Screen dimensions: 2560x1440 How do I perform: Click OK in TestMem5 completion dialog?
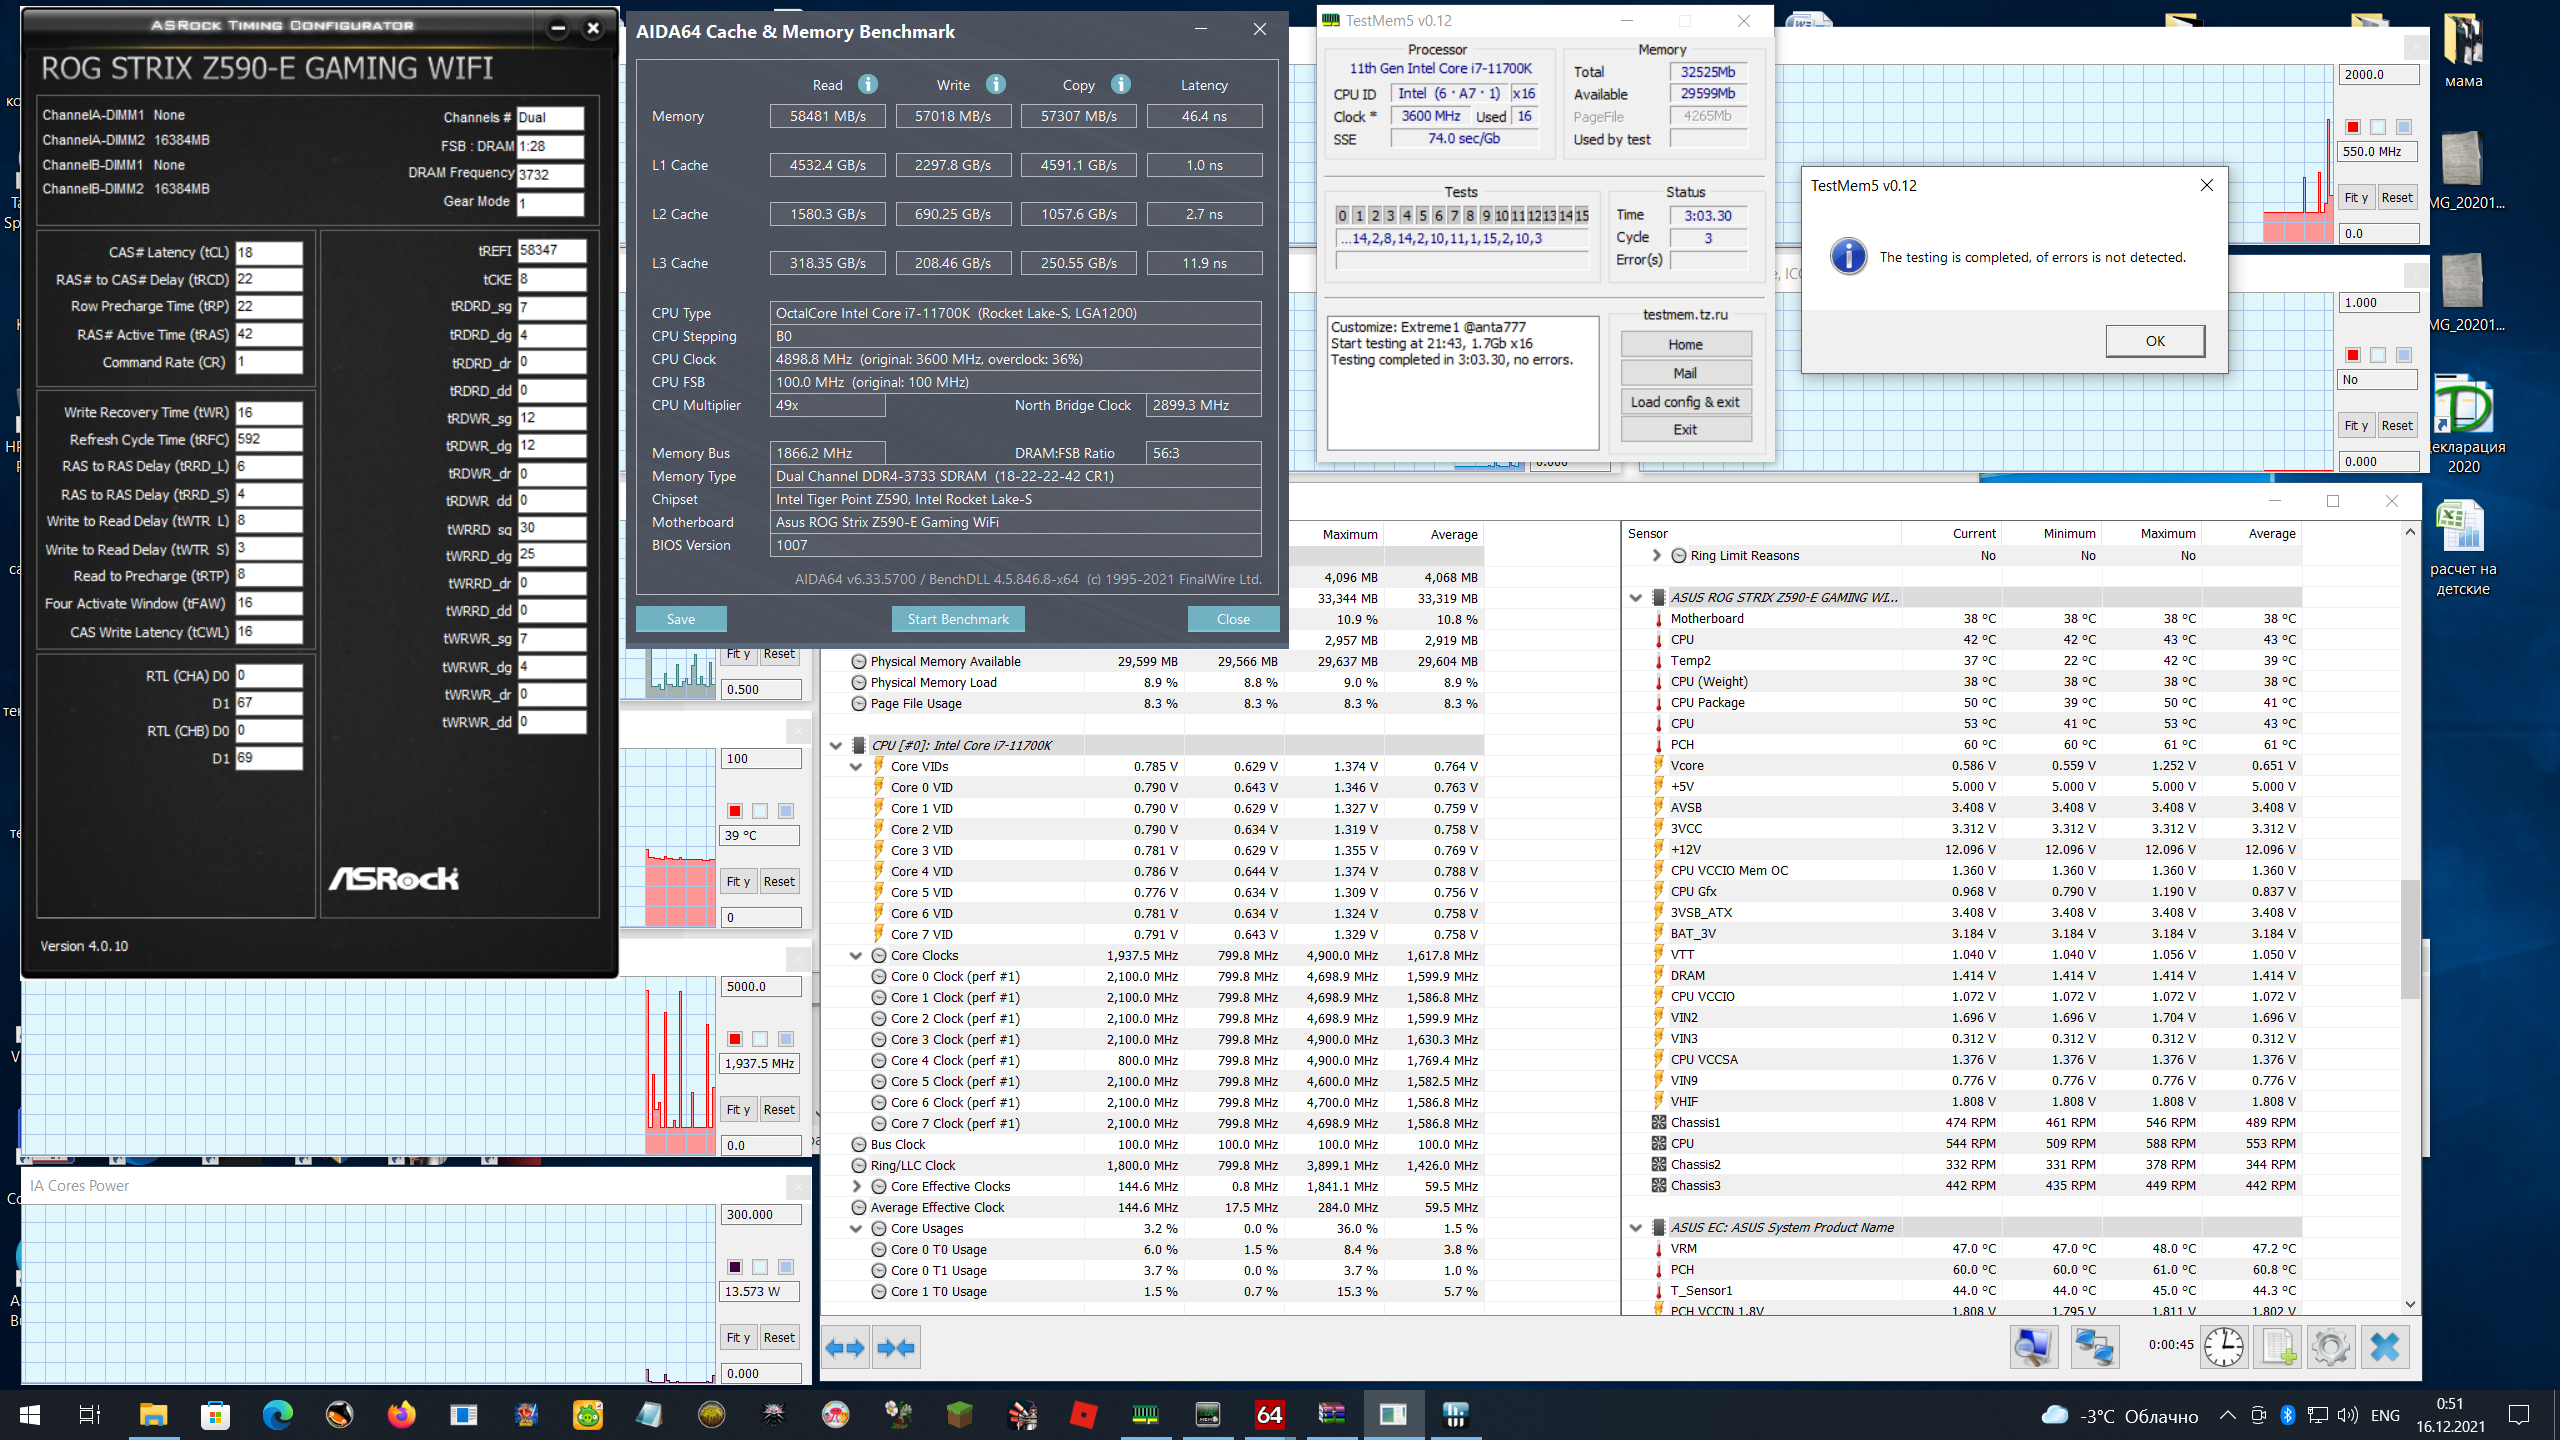2154,341
